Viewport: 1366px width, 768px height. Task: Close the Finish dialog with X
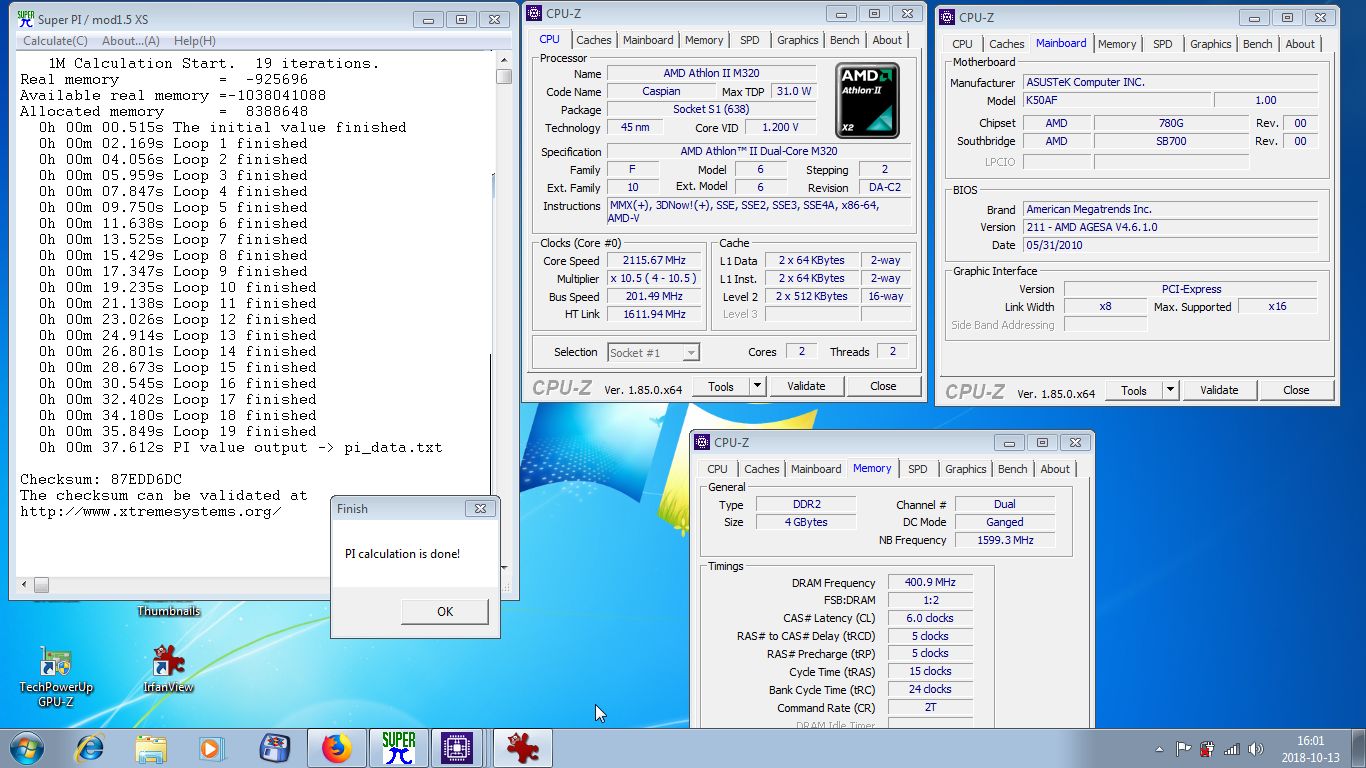[x=479, y=509]
